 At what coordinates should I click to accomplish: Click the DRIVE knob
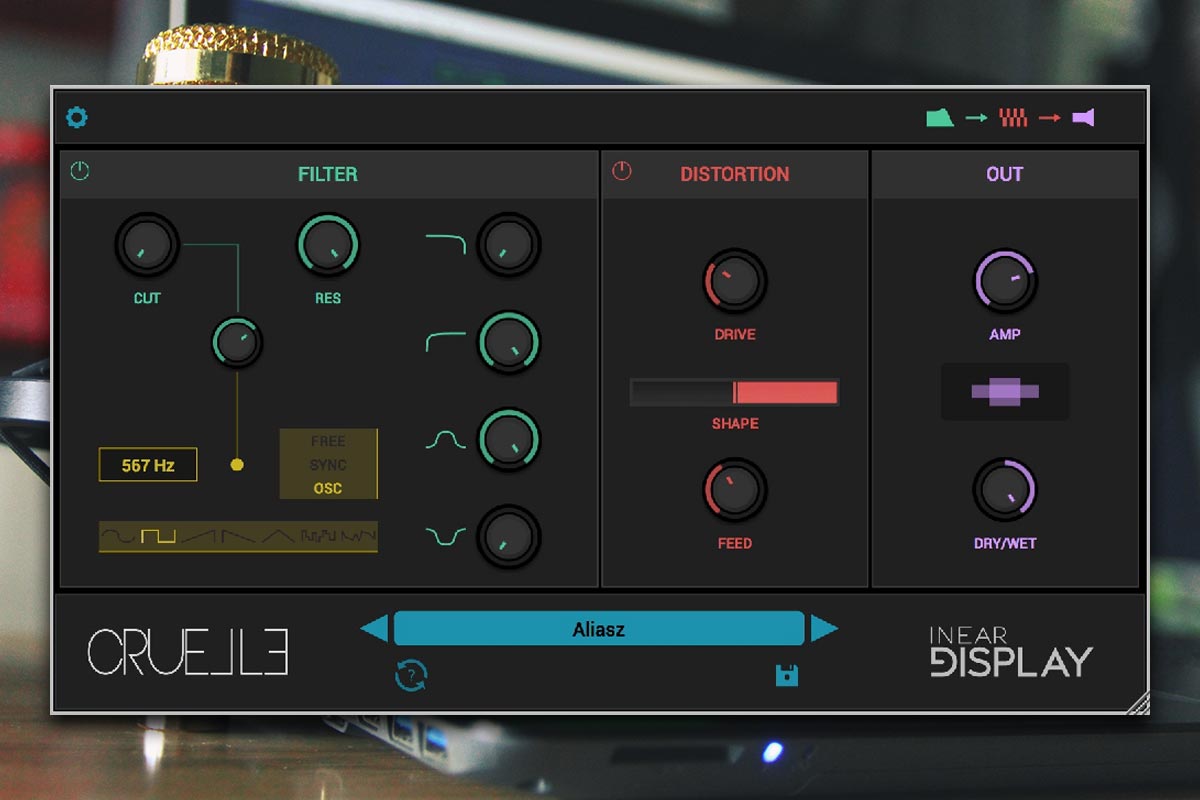[735, 281]
